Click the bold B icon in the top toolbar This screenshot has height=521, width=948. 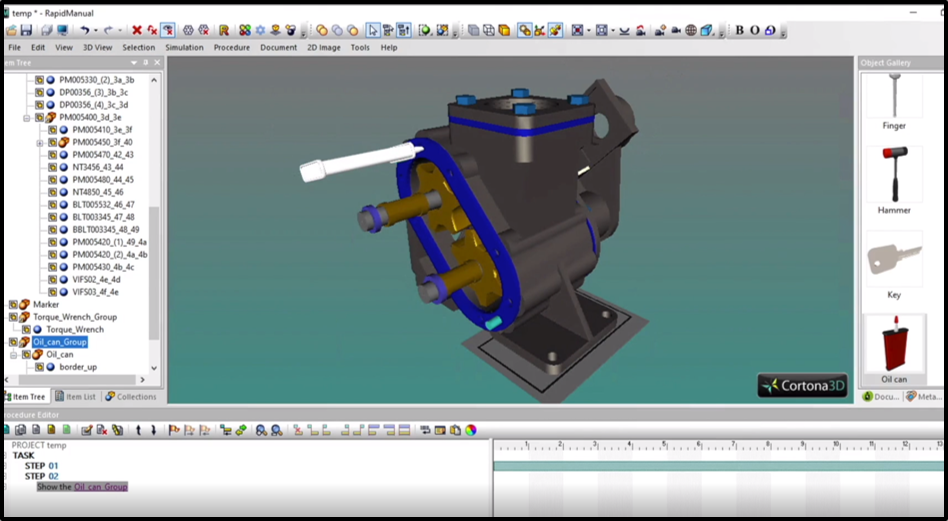tap(739, 30)
